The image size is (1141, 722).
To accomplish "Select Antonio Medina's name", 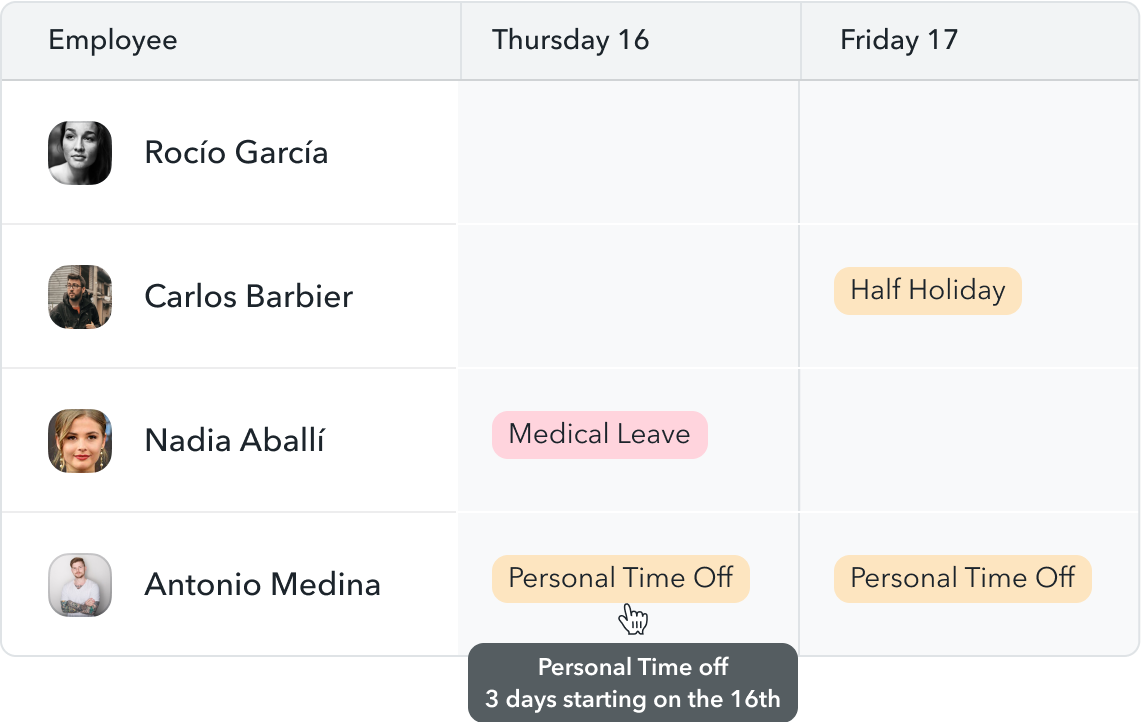I will 262,585.
